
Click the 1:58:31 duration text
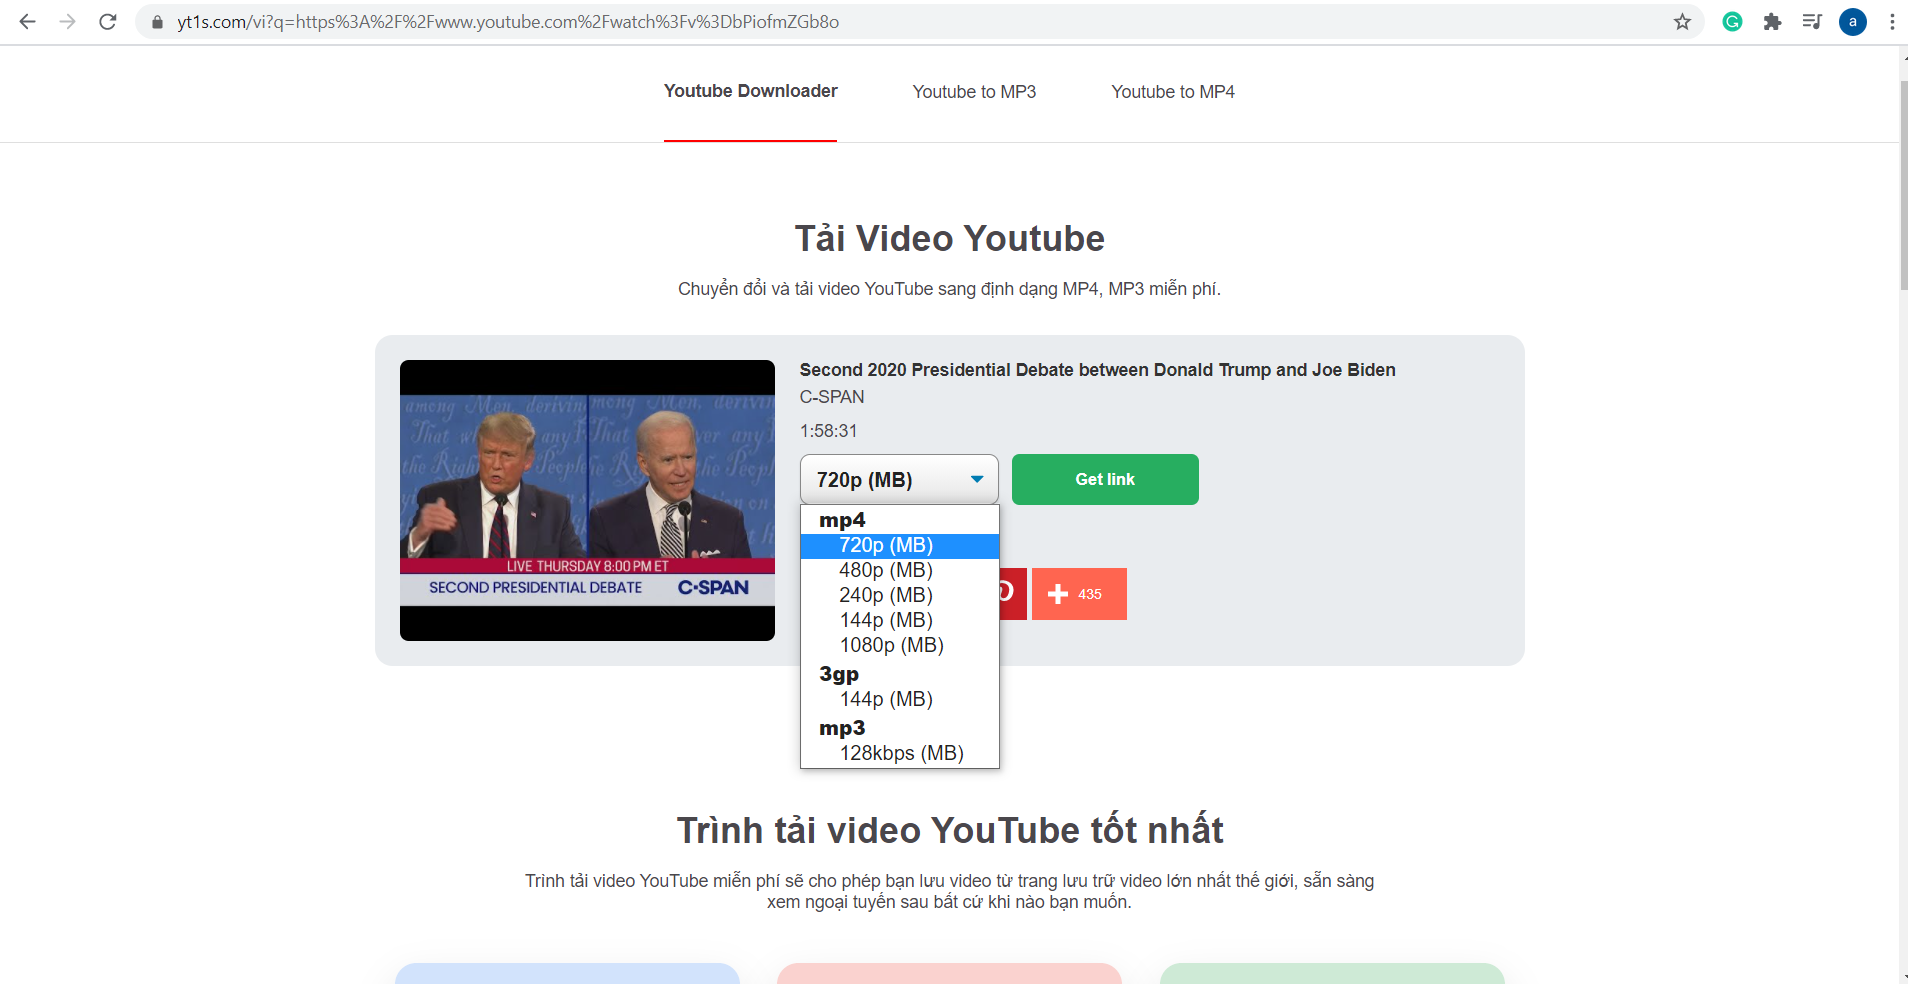point(828,431)
